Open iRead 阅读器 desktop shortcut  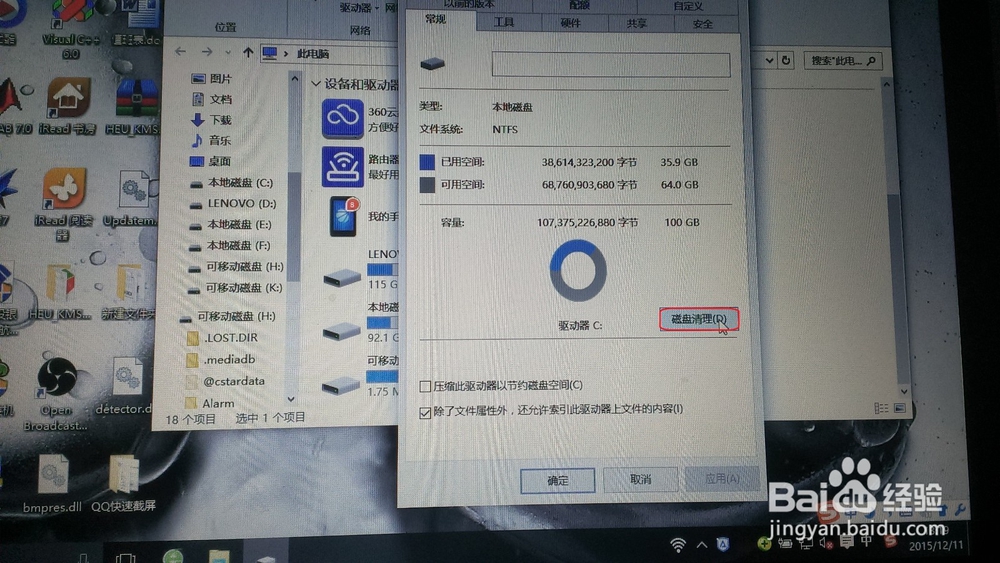click(x=62, y=204)
